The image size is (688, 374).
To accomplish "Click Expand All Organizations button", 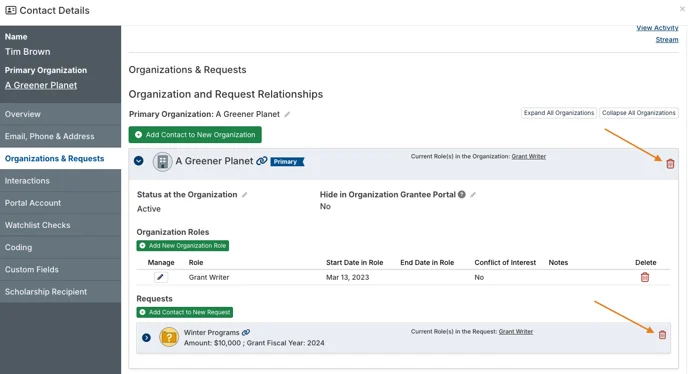I will pyautogui.click(x=559, y=113).
